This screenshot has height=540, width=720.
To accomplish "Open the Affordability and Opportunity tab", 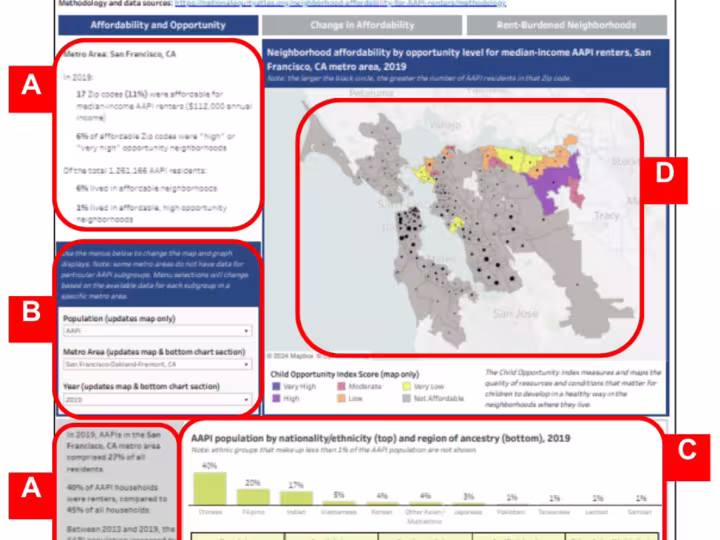I will click(x=158, y=25).
